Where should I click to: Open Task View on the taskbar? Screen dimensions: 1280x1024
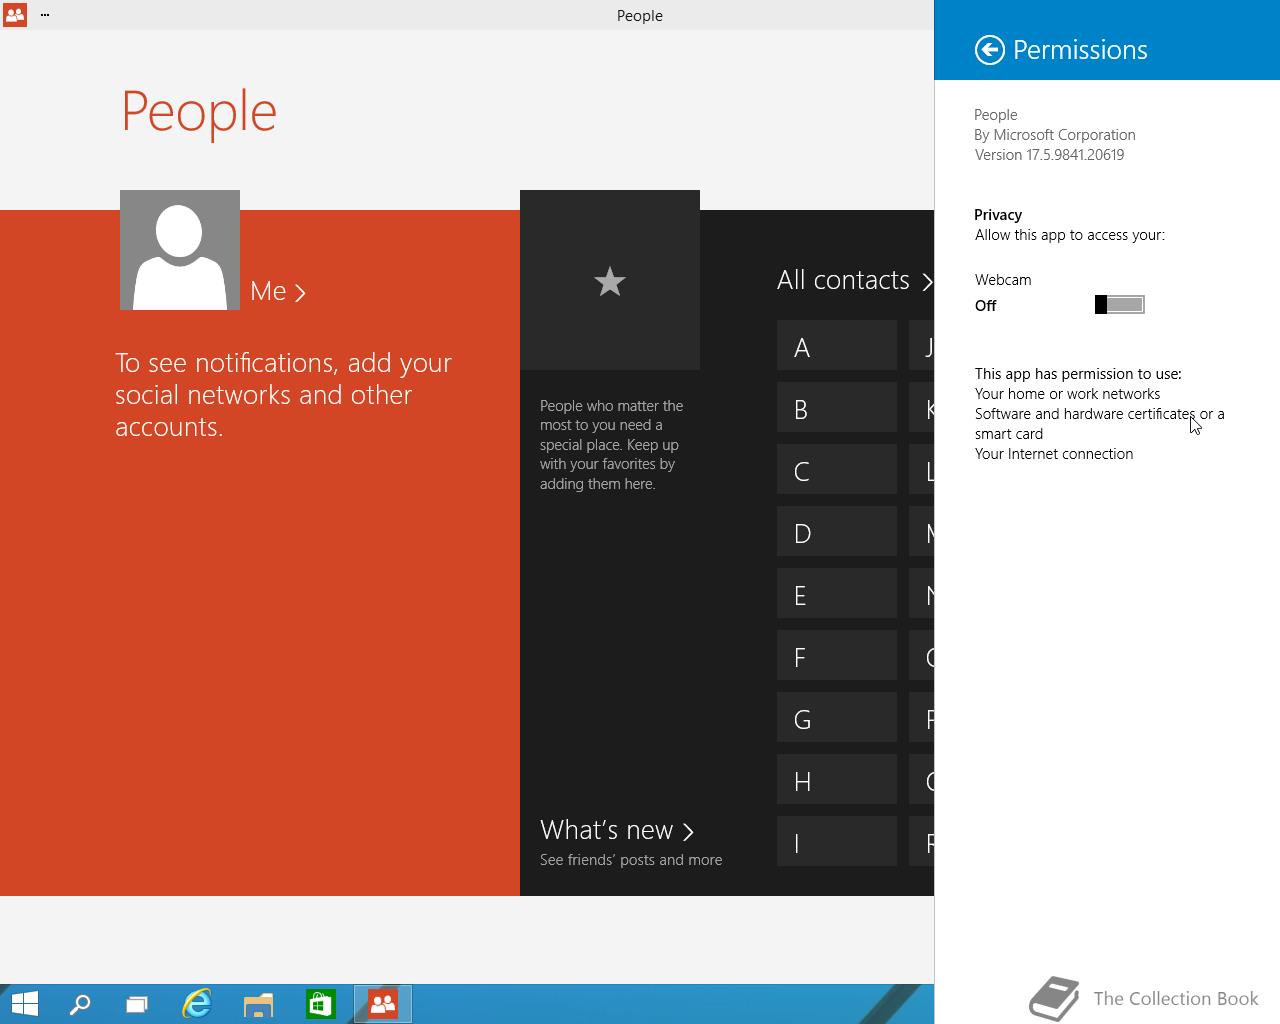tap(137, 1004)
